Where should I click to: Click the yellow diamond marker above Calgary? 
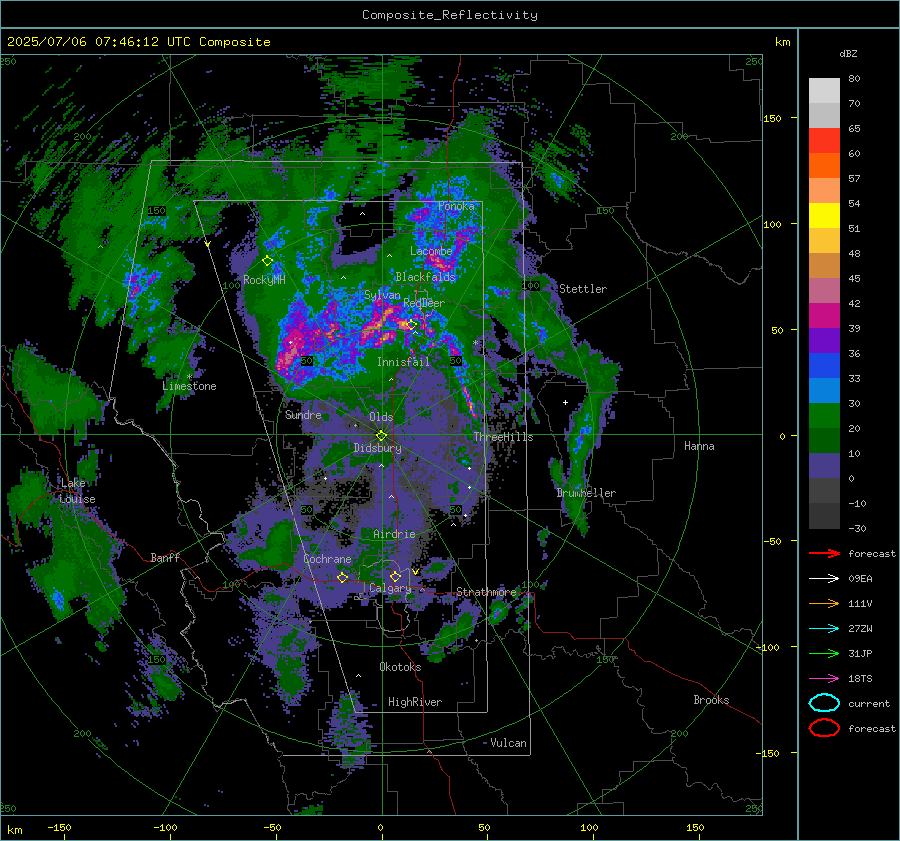click(x=395, y=576)
